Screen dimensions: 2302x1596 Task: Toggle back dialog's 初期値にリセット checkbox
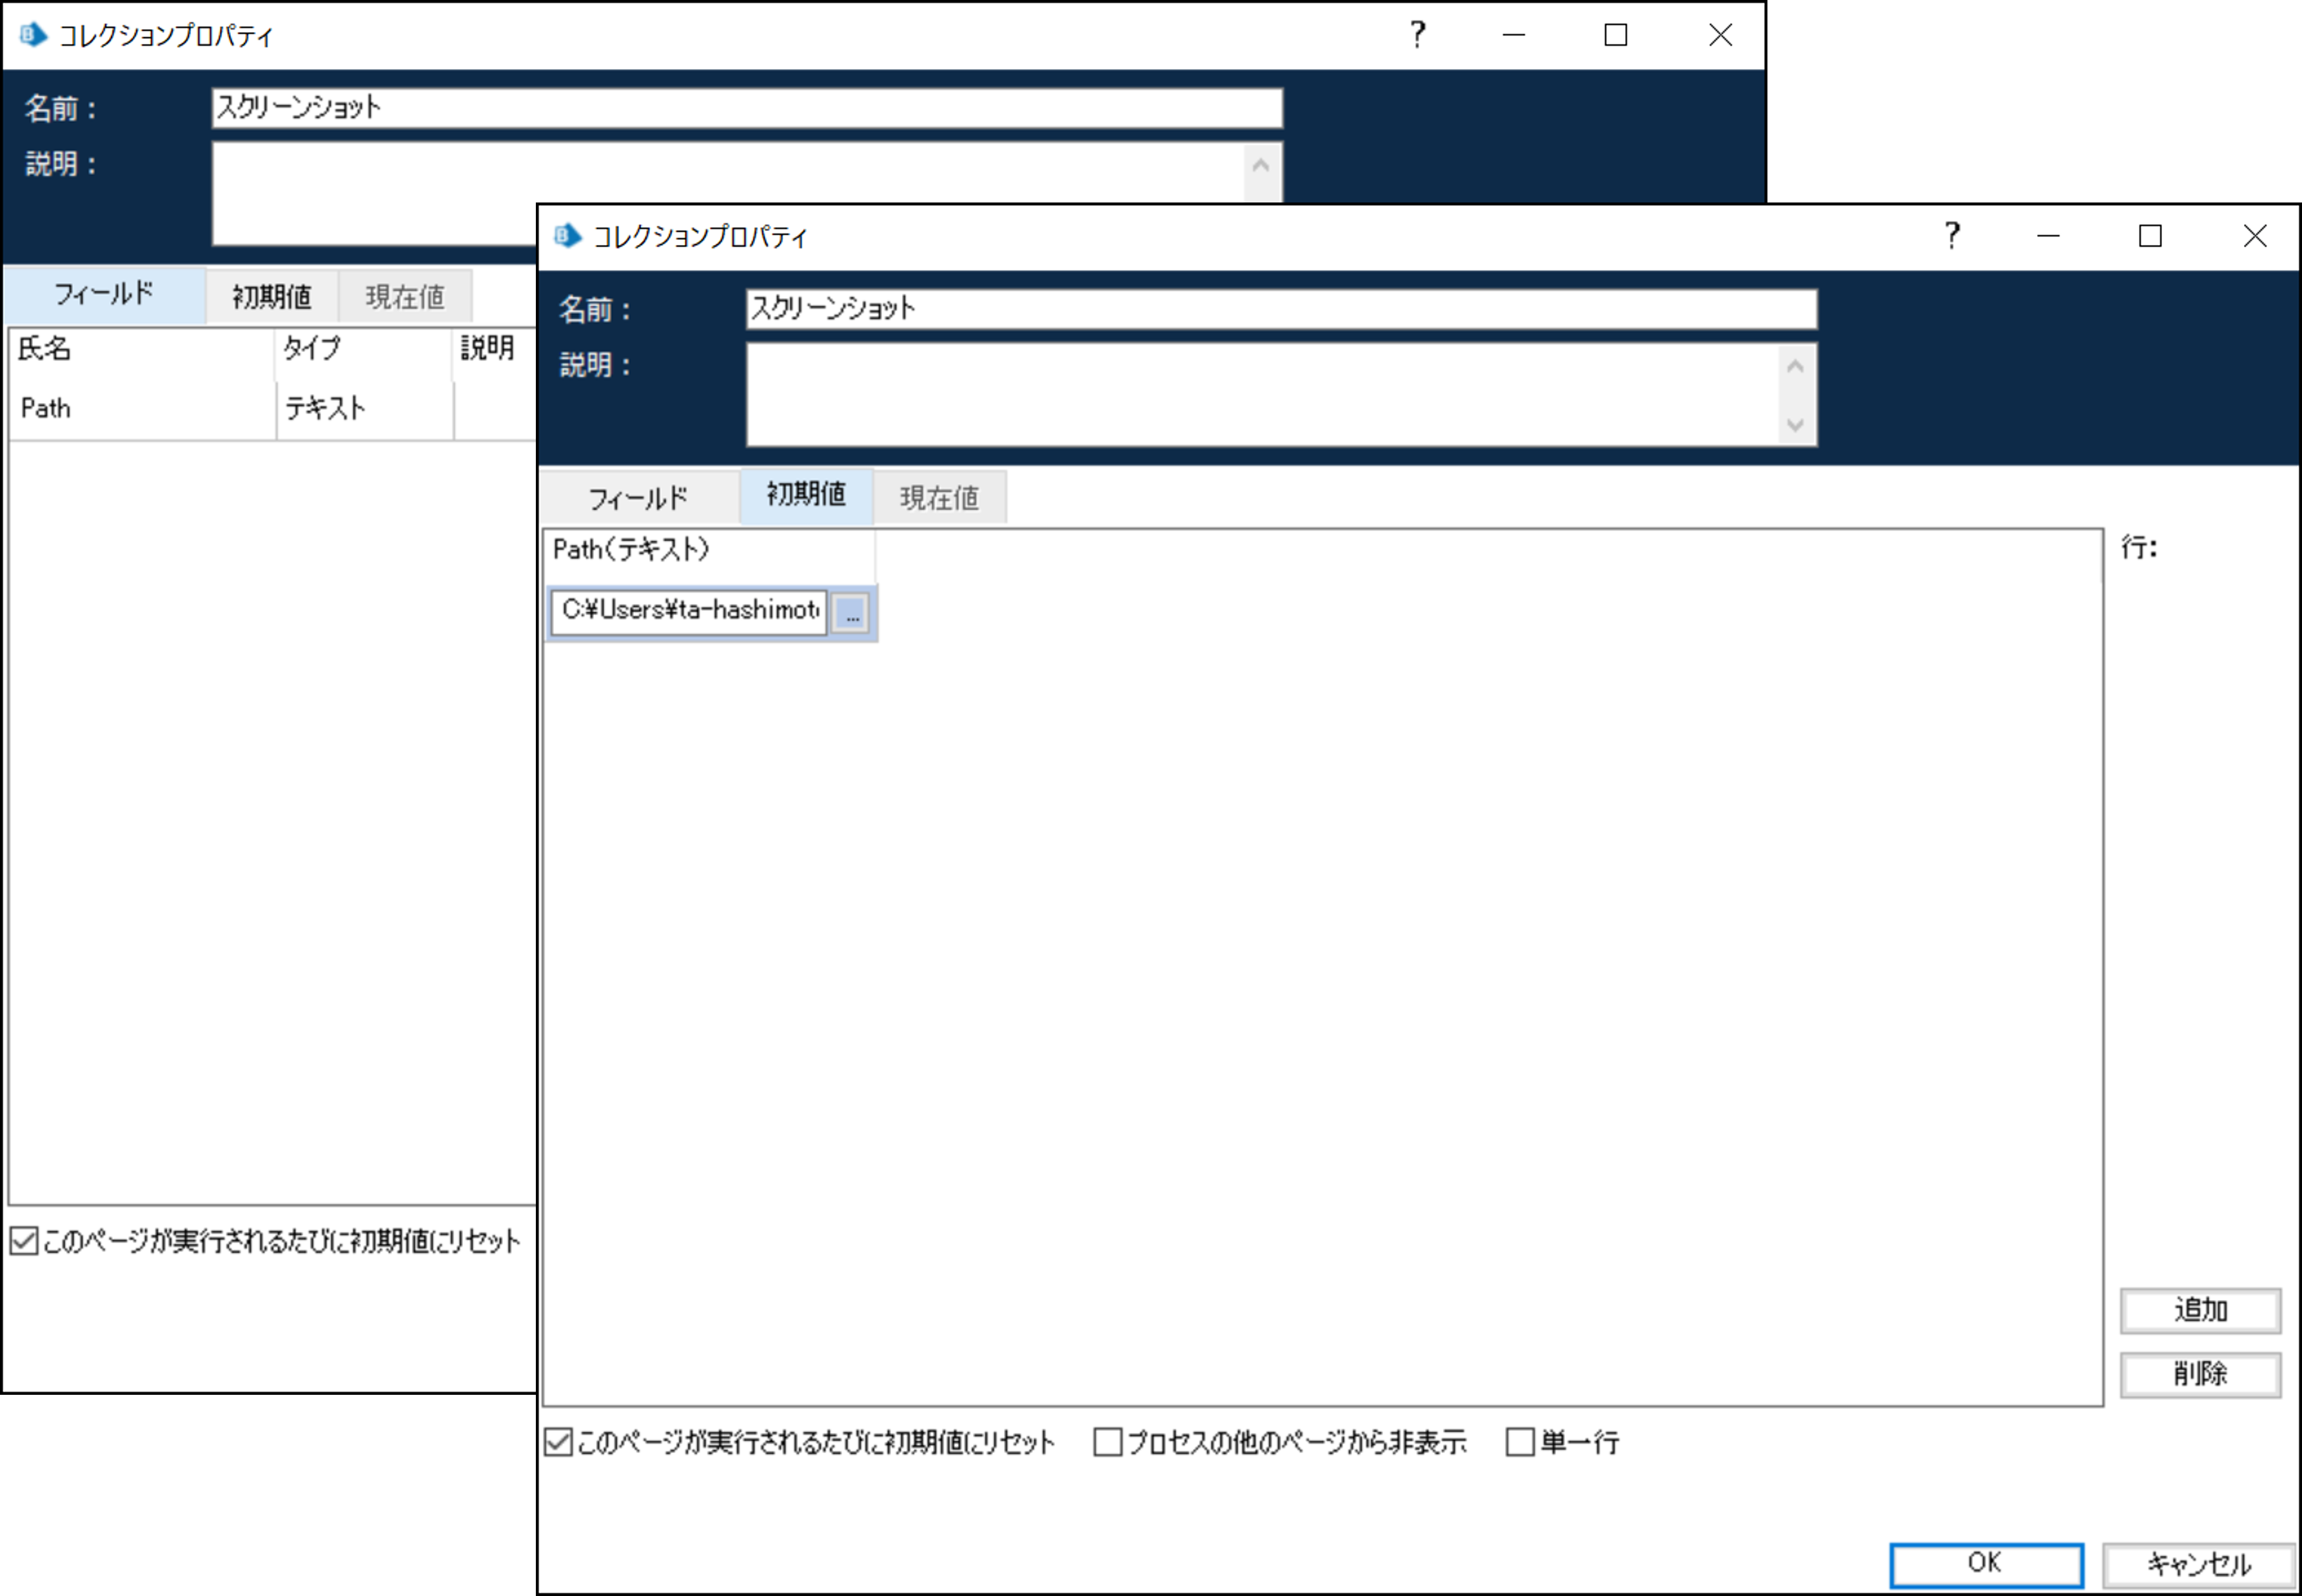point(24,1241)
